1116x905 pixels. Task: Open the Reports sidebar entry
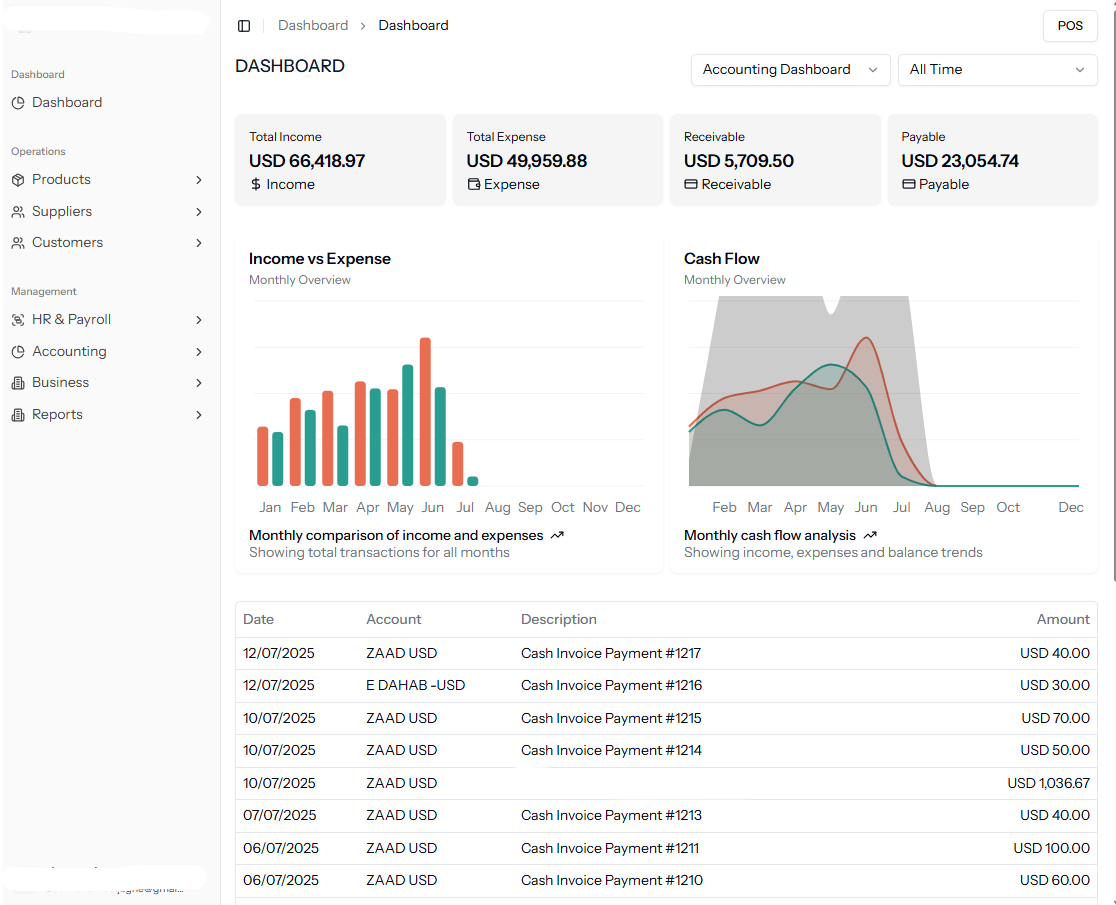107,415
